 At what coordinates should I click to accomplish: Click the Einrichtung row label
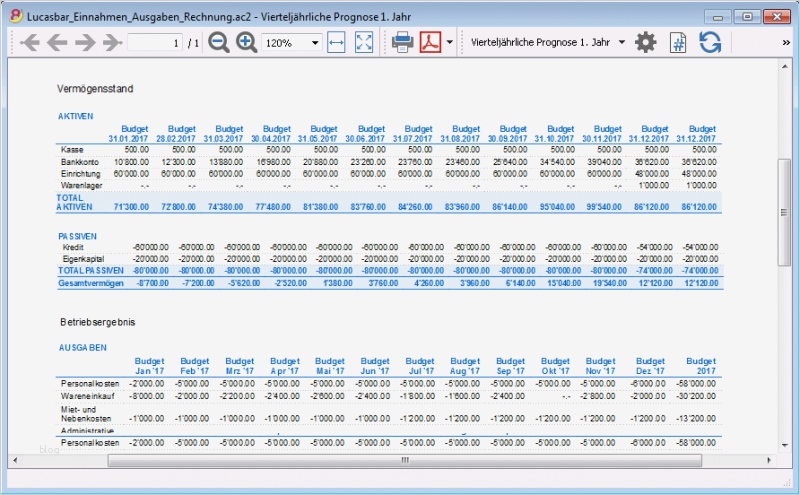pyautogui.click(x=81, y=174)
